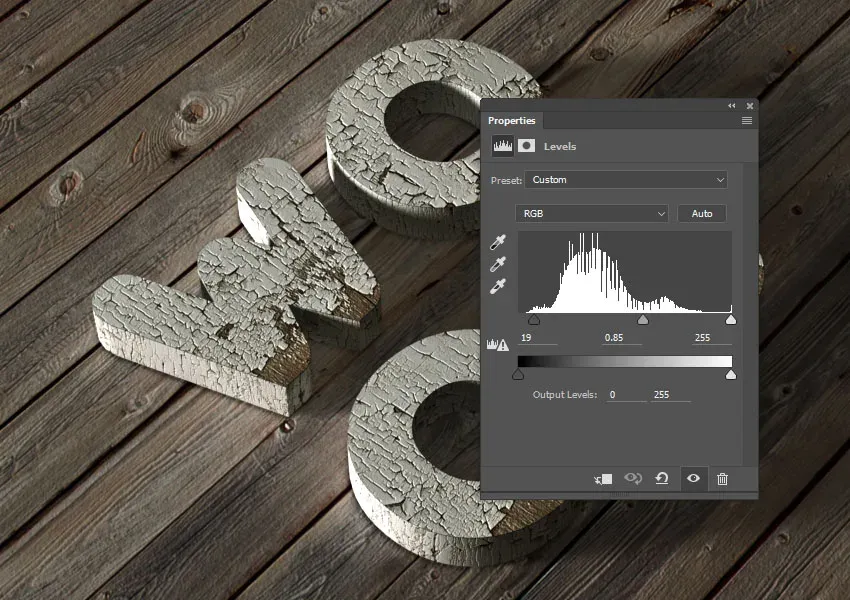Click the output gradient bar
850x600 pixels.
624,362
